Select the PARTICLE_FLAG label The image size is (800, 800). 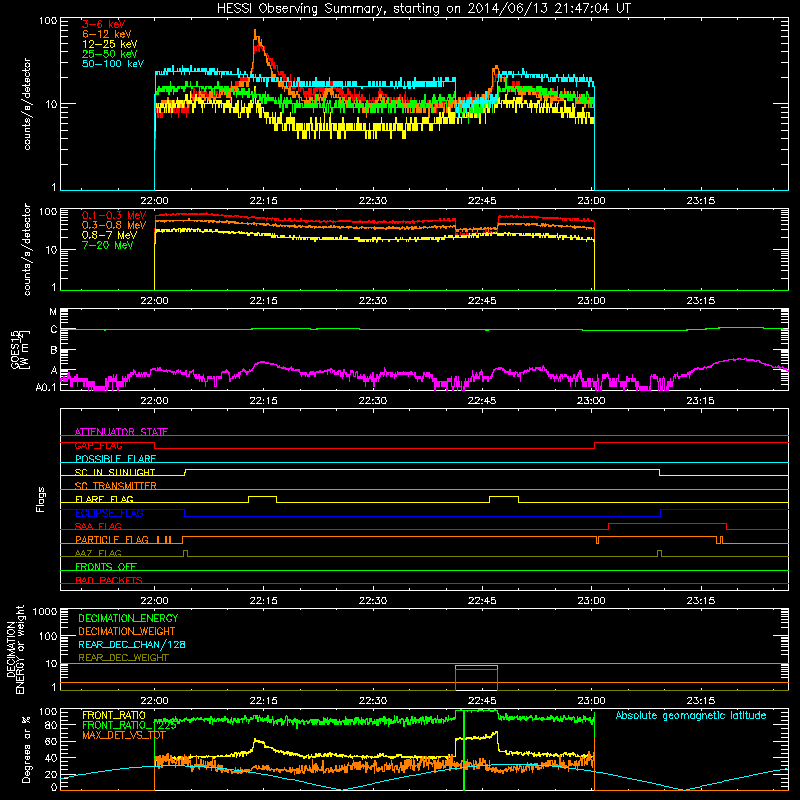coord(112,539)
